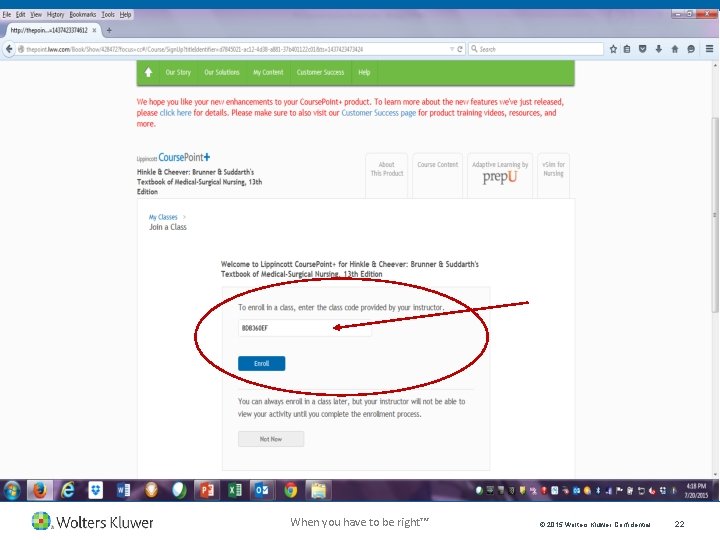This screenshot has height=540, width=720.
Task: Open Microsoft Word from the taskbar
Action: (x=124, y=490)
